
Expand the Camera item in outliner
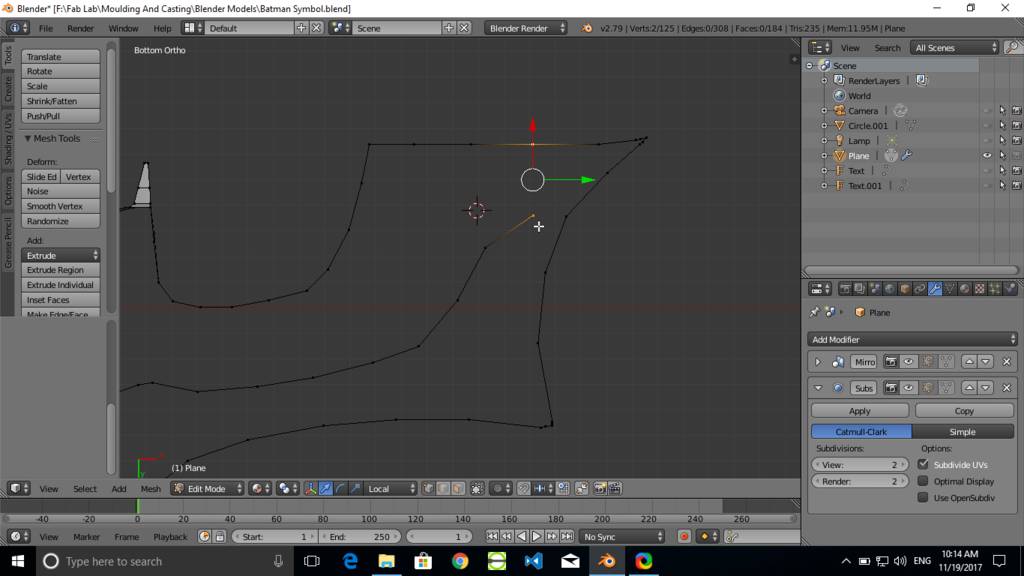point(824,110)
